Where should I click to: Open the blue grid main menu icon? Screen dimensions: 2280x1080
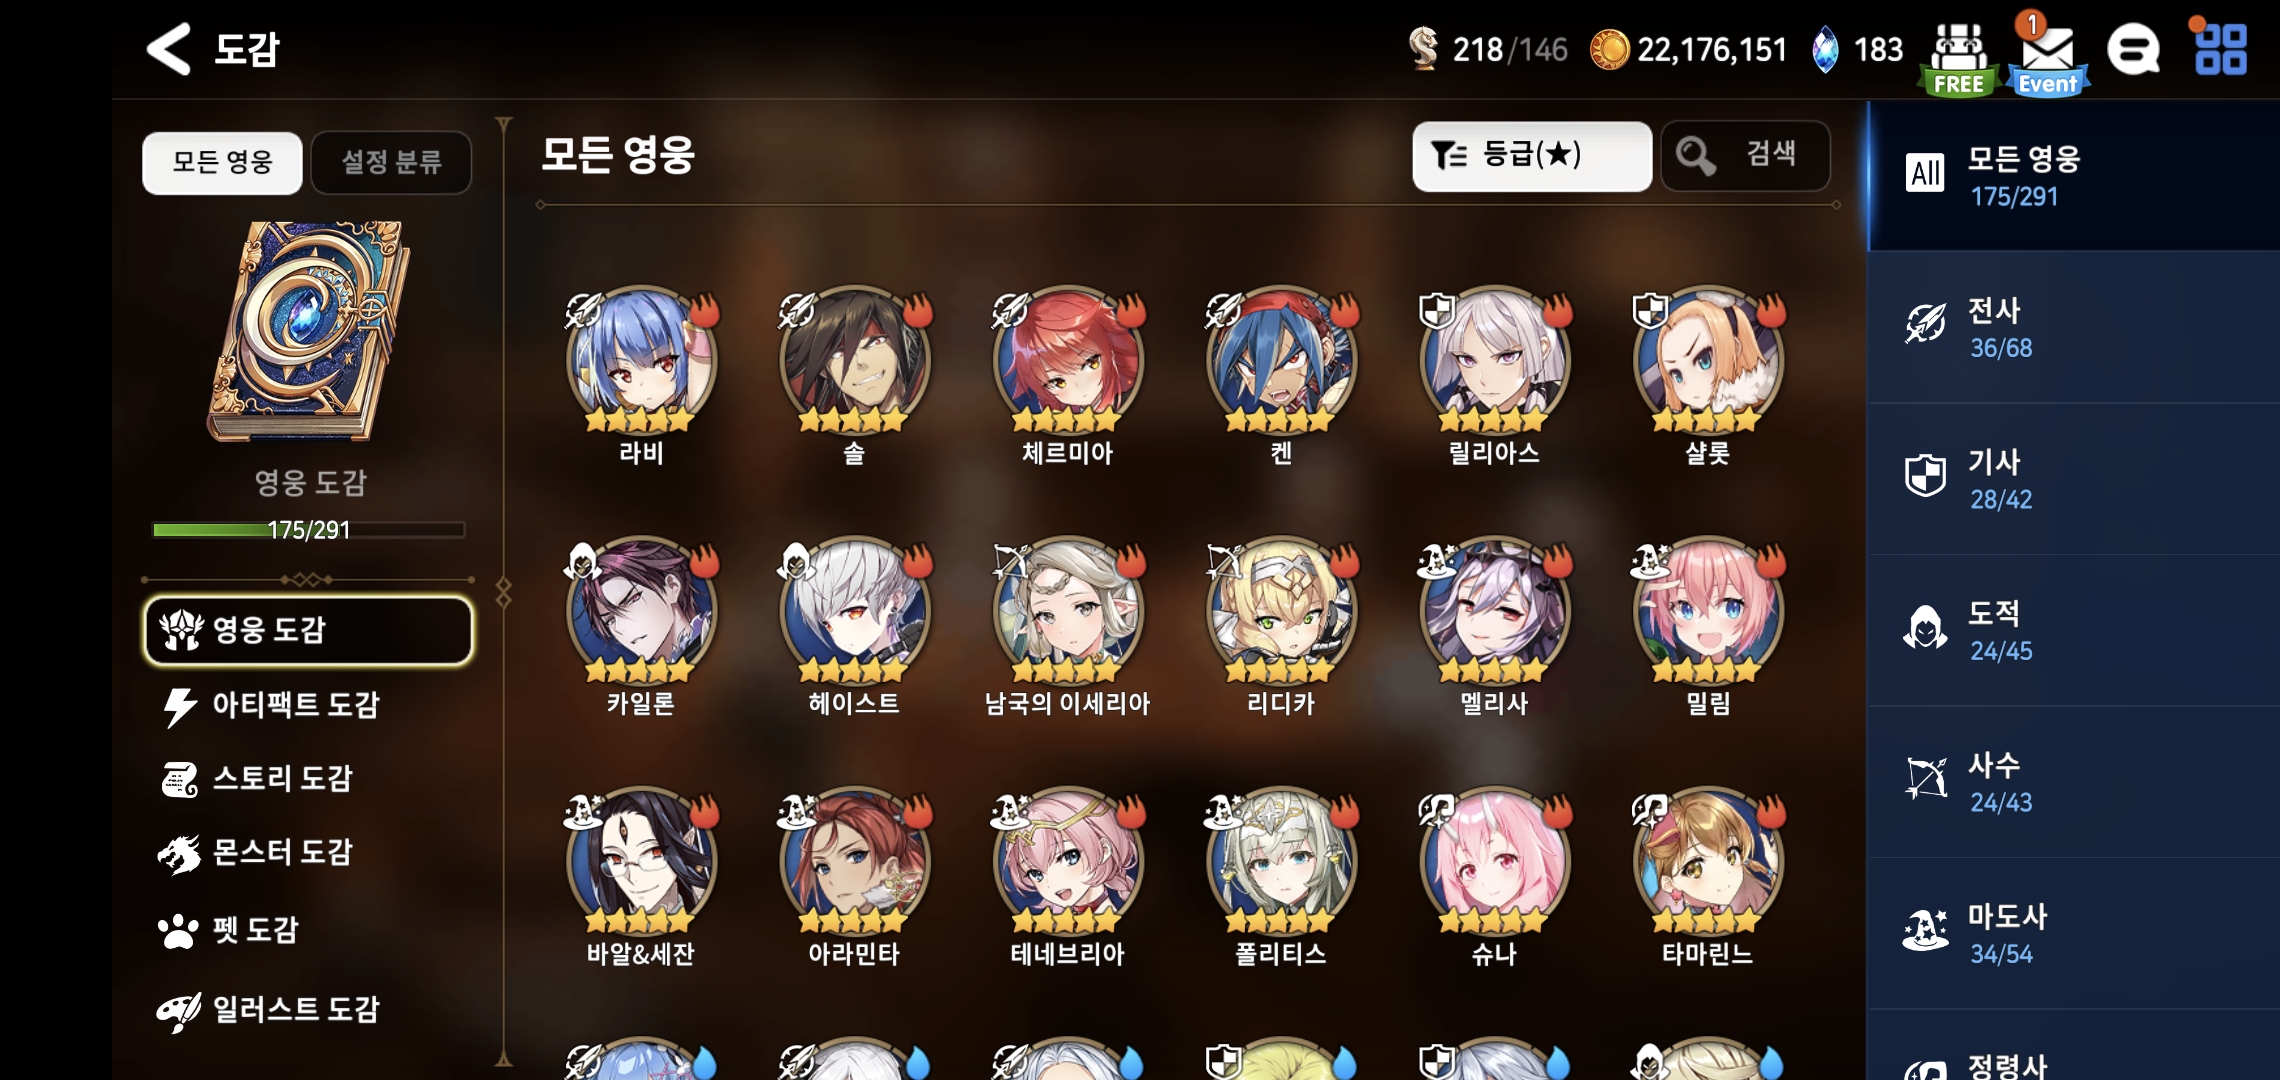tap(2220, 49)
